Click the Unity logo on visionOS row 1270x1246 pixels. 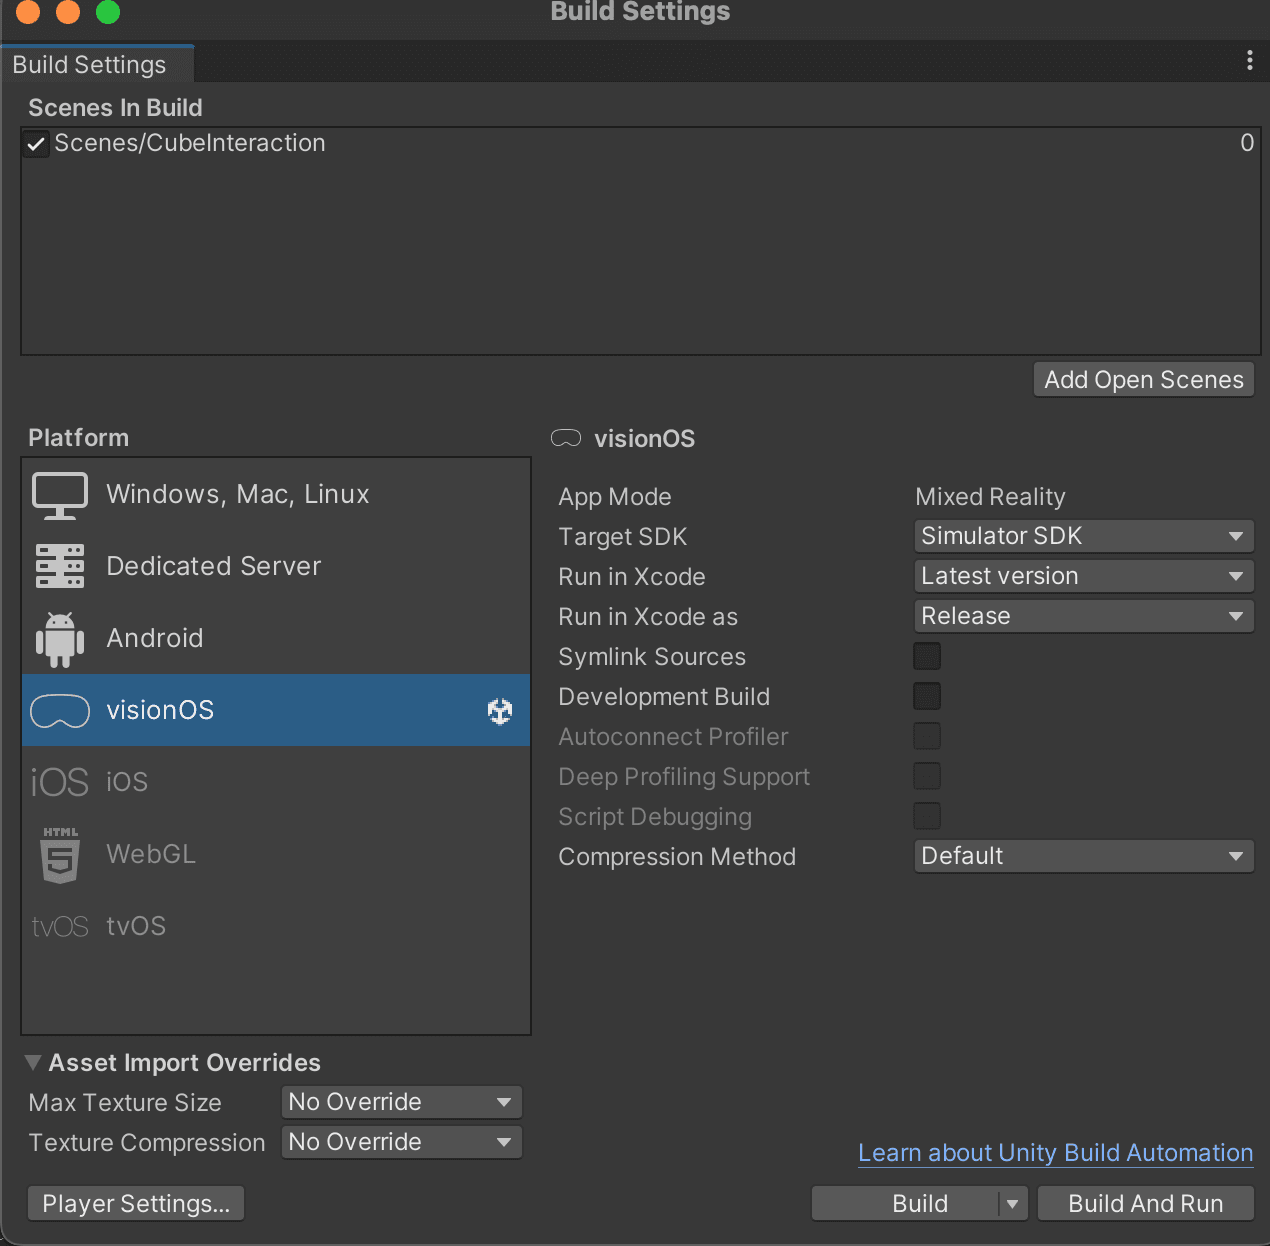click(x=500, y=711)
